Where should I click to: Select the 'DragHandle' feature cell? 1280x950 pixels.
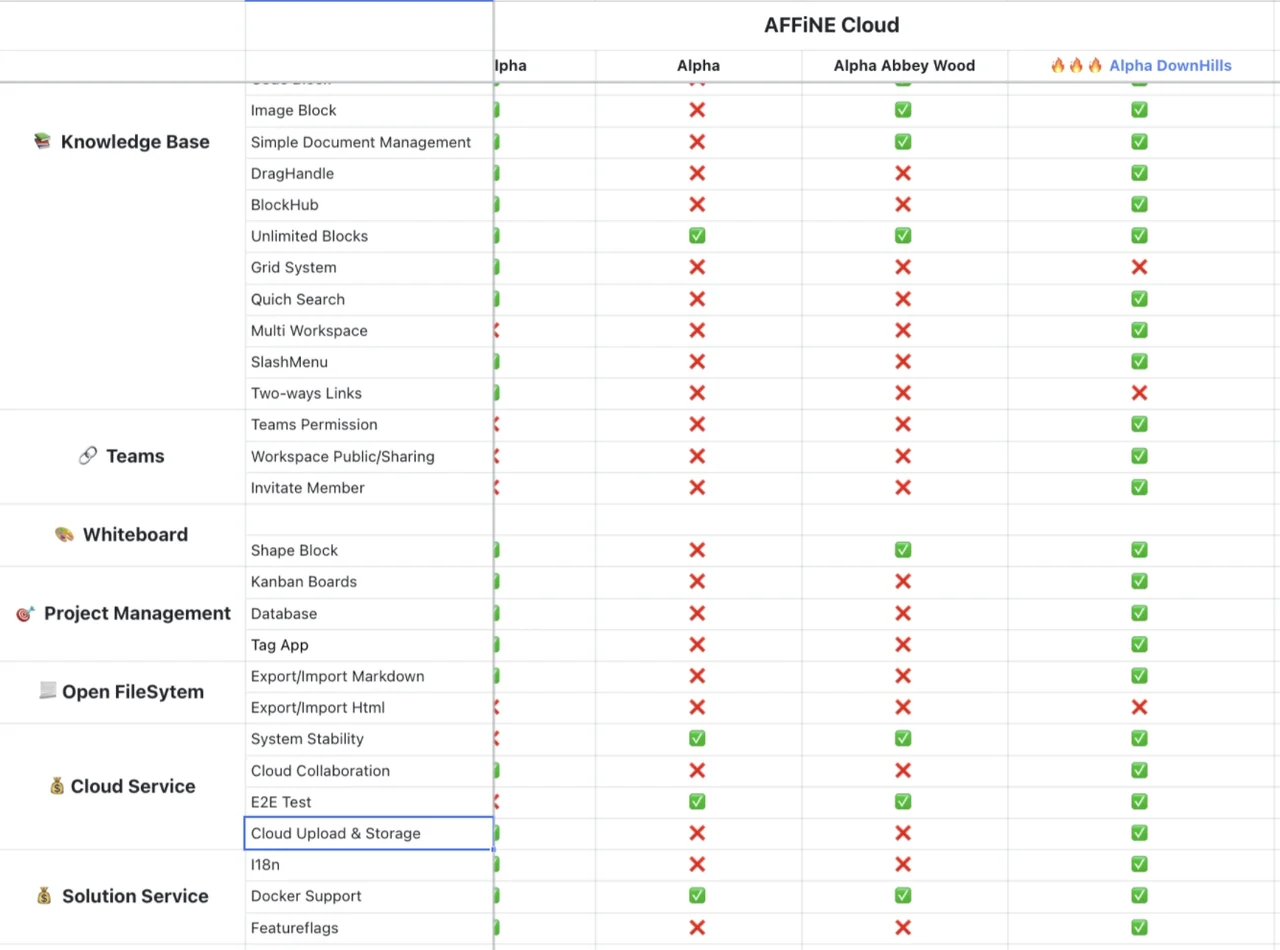369,173
